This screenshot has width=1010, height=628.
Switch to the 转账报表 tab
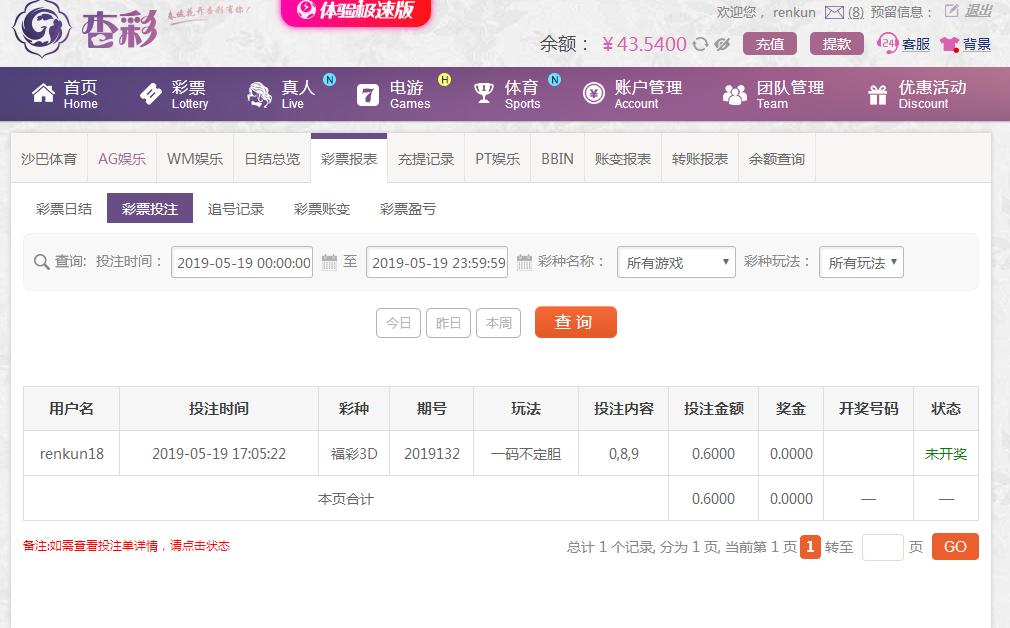pyautogui.click(x=700, y=158)
